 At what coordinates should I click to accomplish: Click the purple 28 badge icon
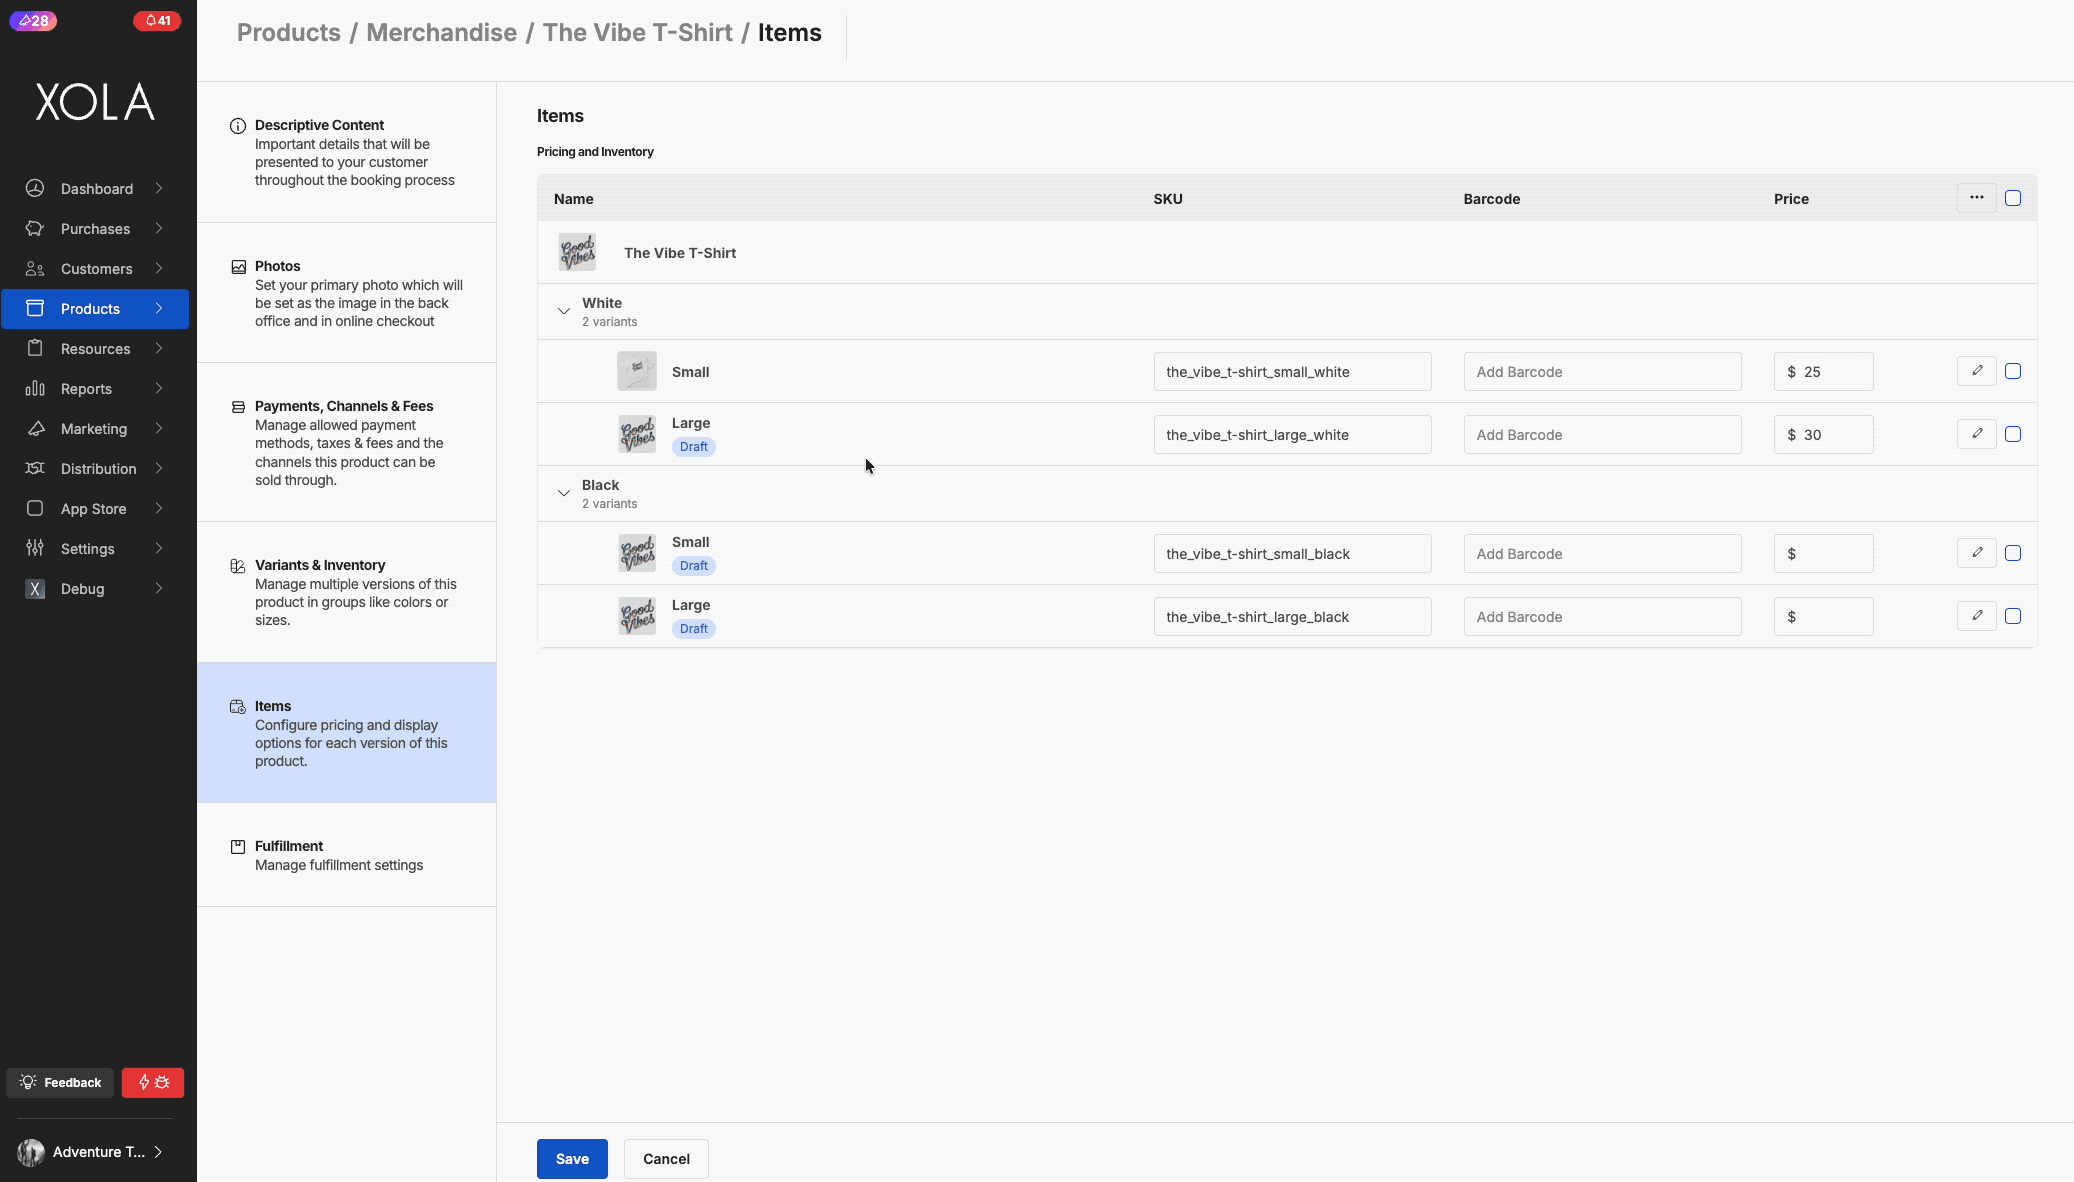(33, 20)
